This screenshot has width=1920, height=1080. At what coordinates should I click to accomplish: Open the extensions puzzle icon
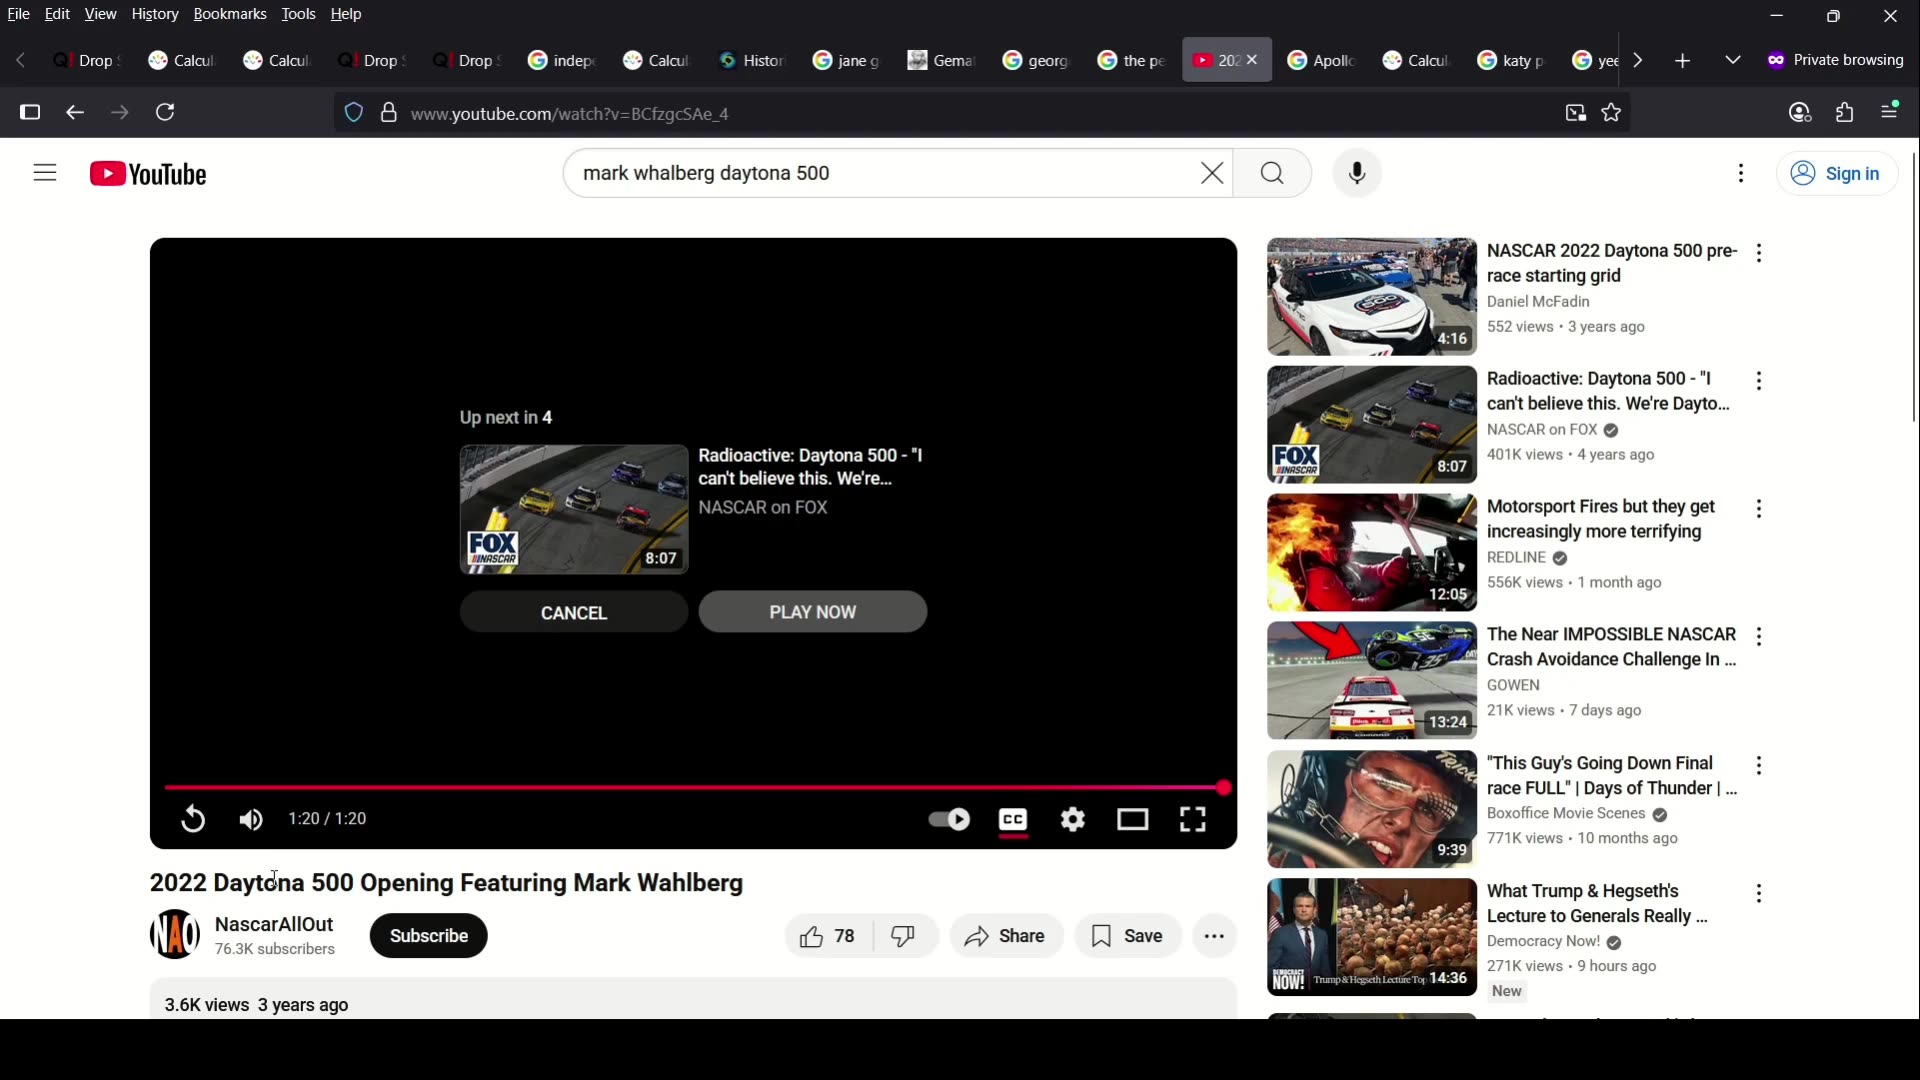point(1846,113)
